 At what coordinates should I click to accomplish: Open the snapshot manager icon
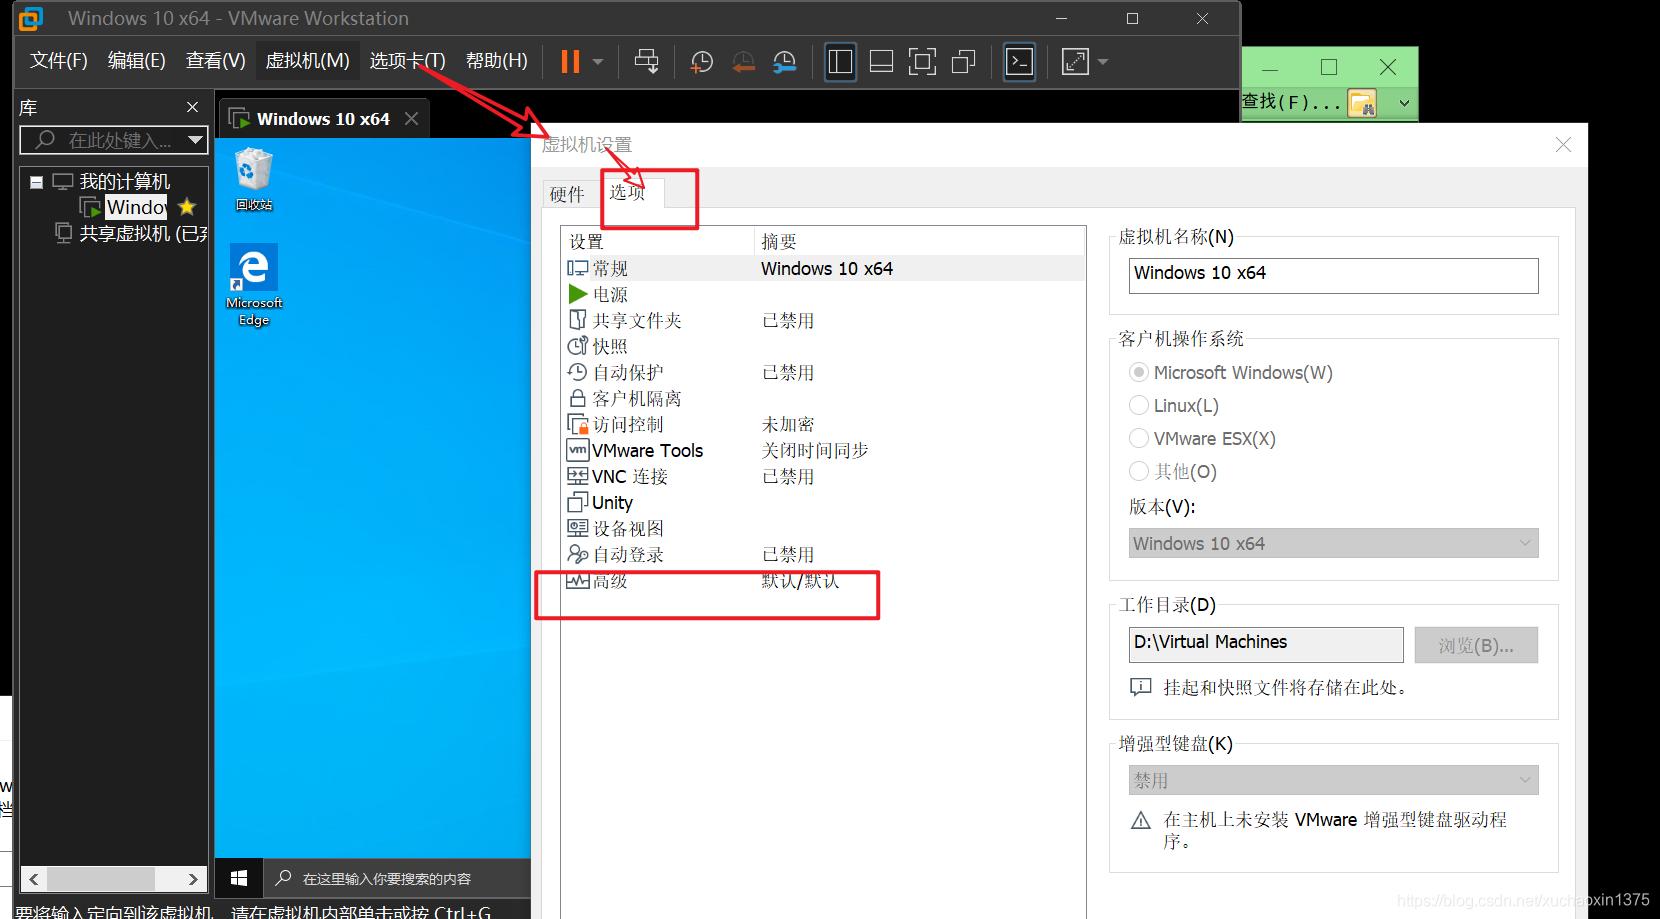pos(785,62)
